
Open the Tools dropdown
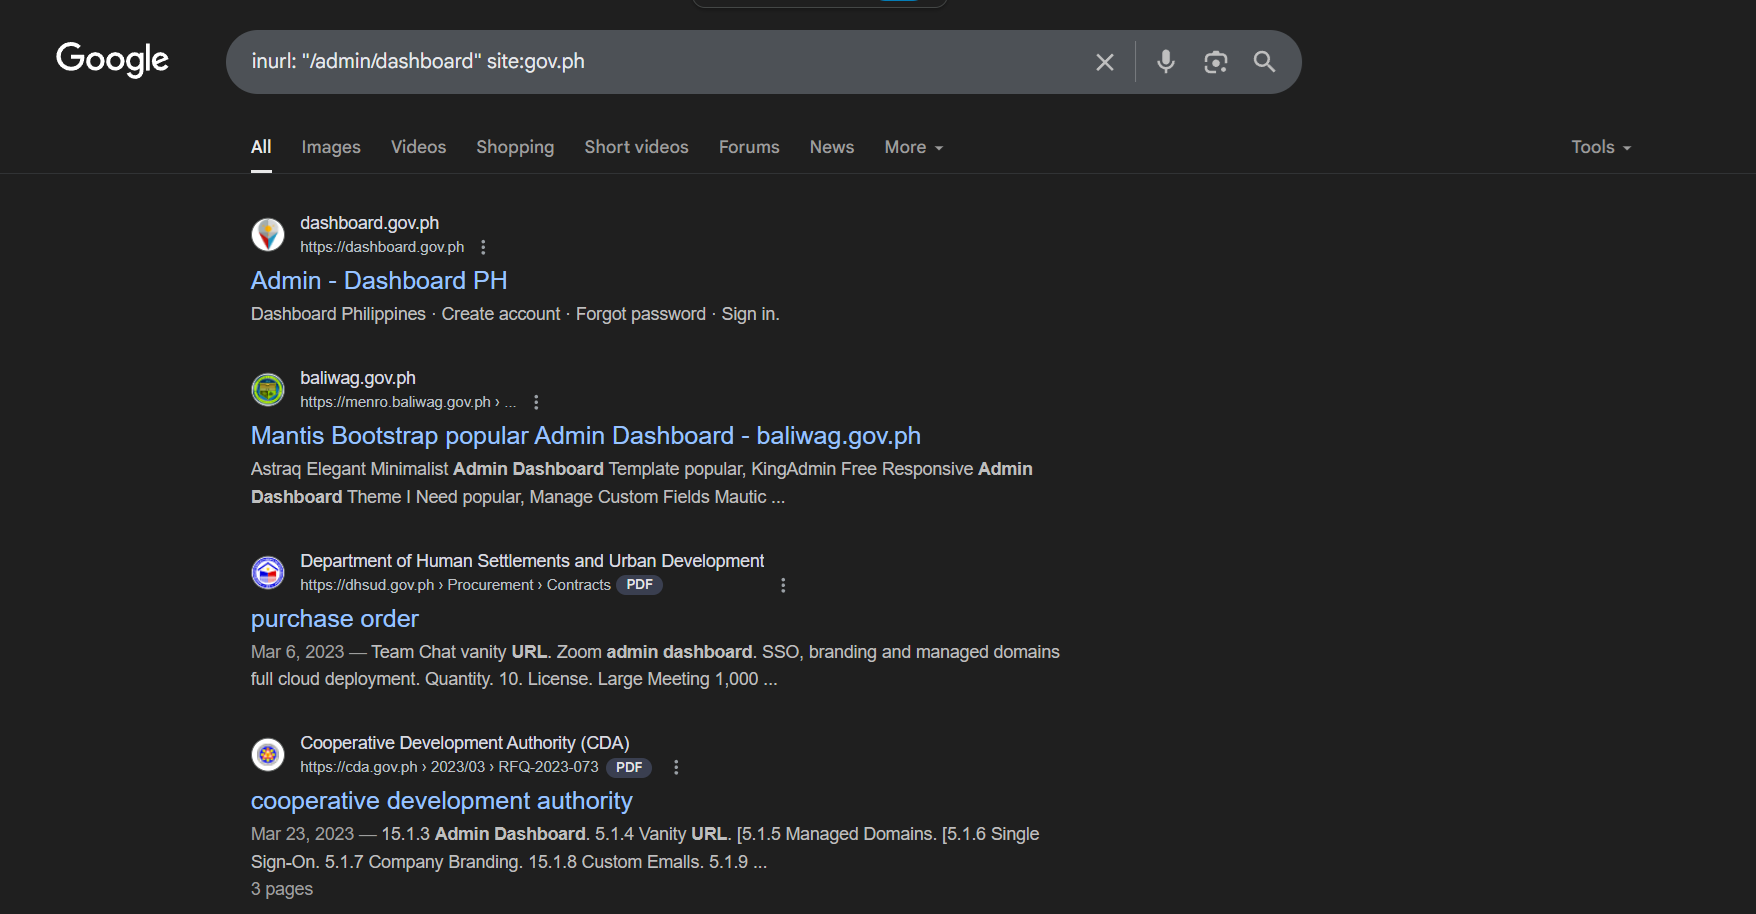tap(1601, 147)
